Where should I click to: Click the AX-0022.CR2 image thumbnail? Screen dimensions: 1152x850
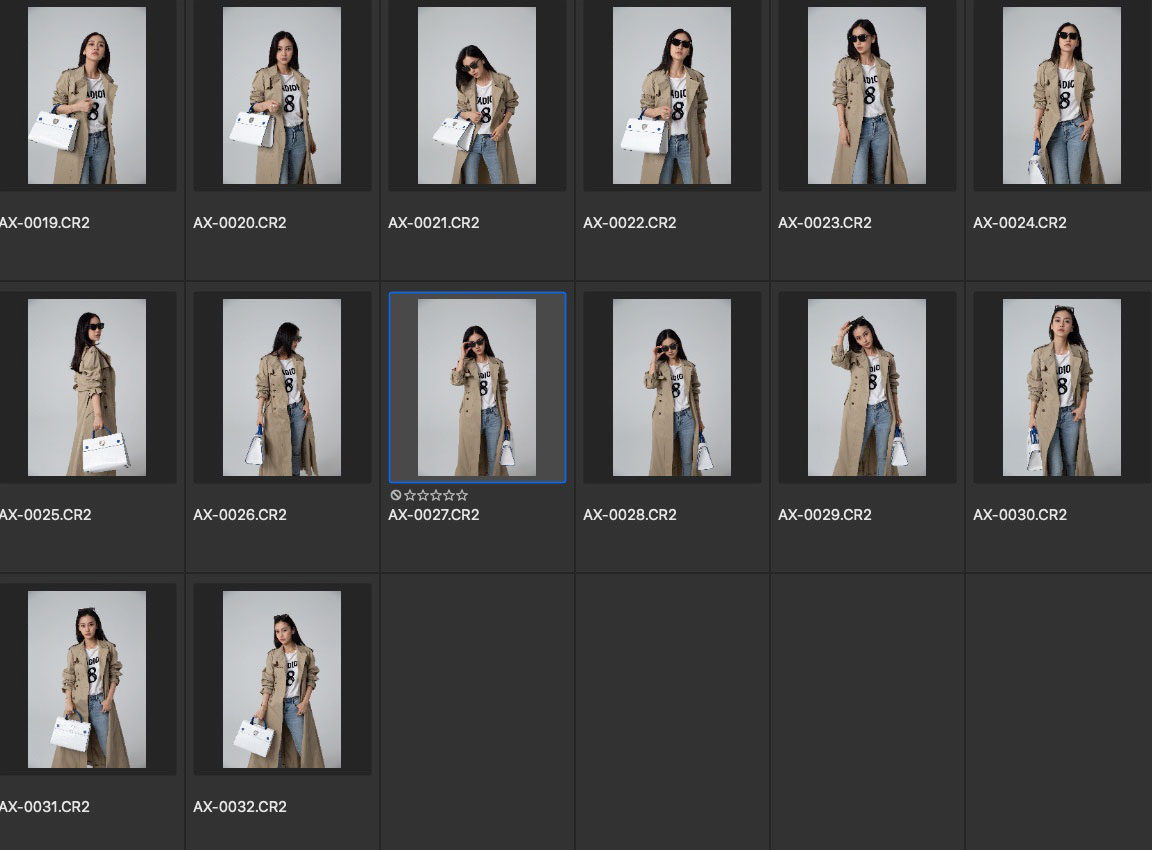tap(672, 96)
